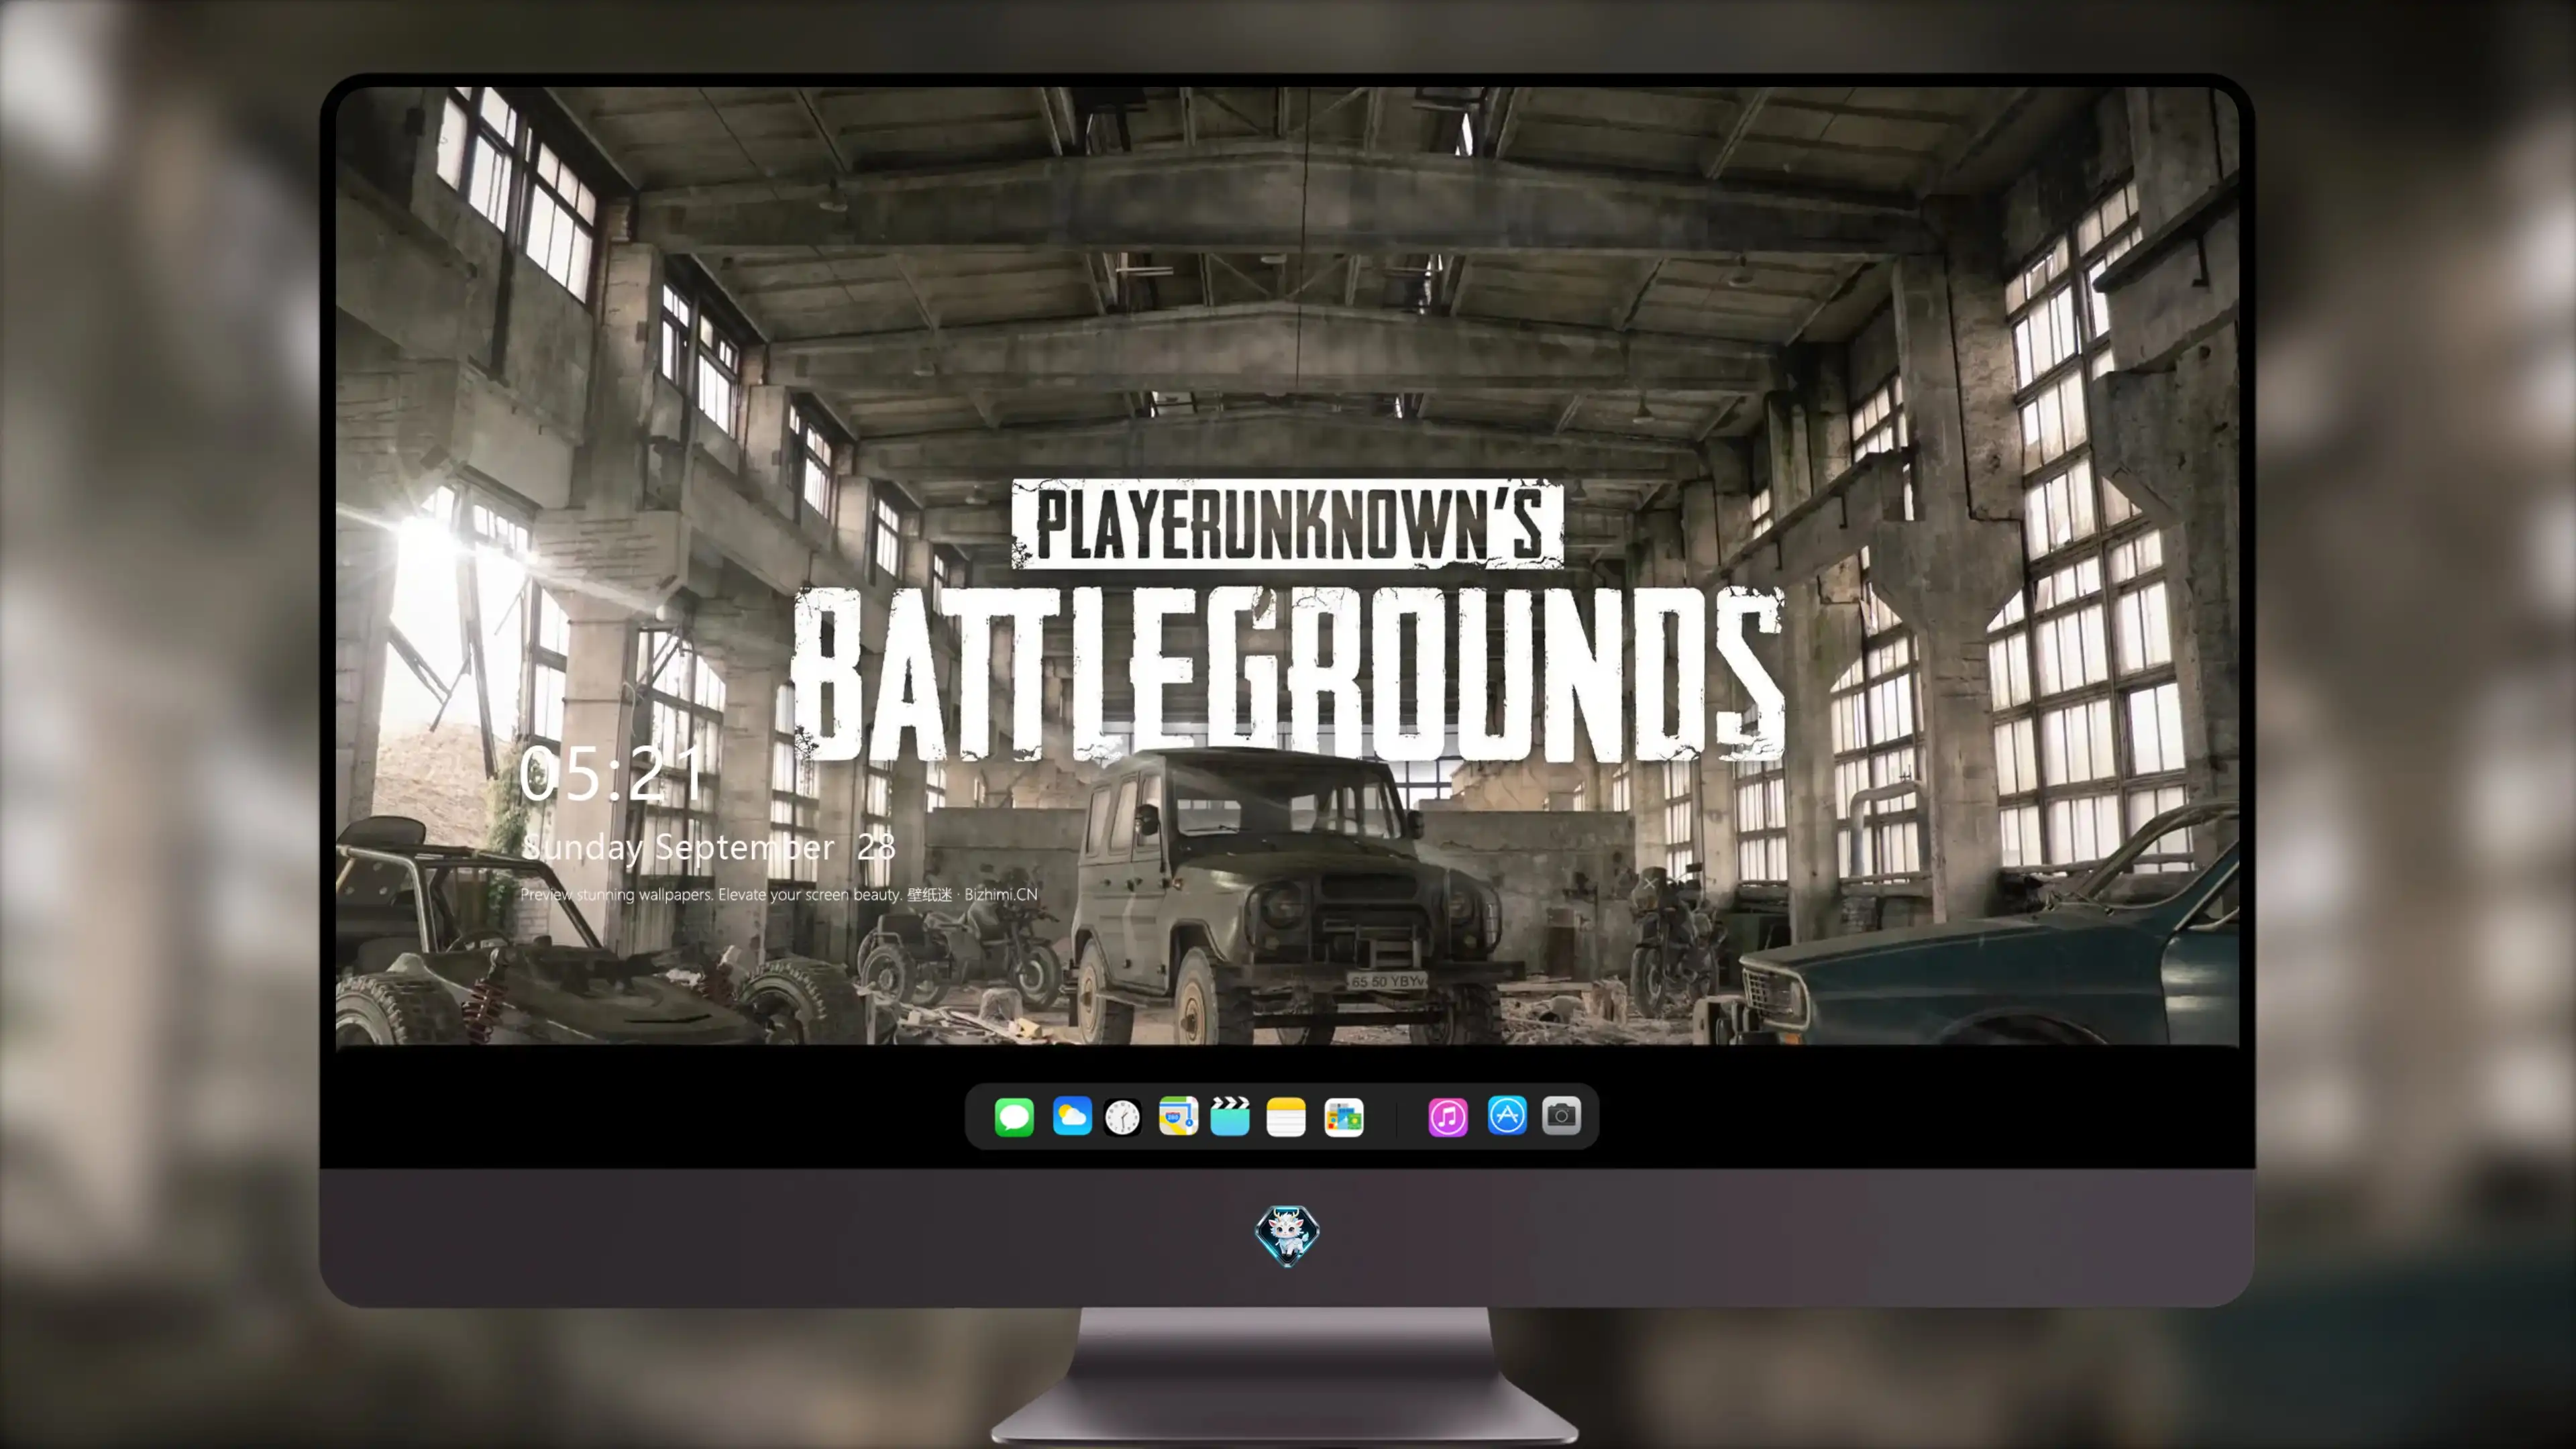Screen dimensions: 2576x1449
Task: Open the yellow Notes app
Action: [1286, 1116]
